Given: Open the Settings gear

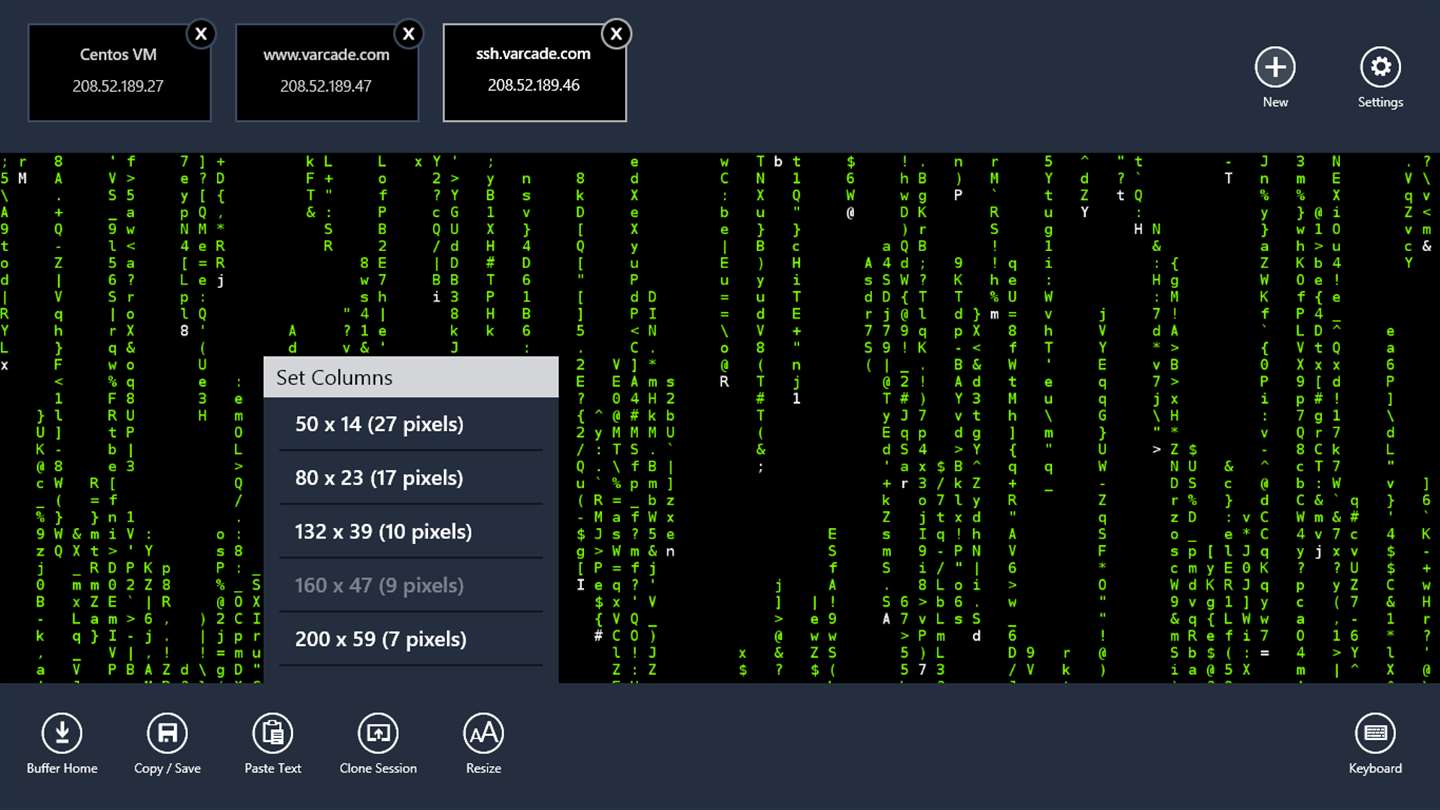Looking at the screenshot, I should click(x=1380, y=67).
